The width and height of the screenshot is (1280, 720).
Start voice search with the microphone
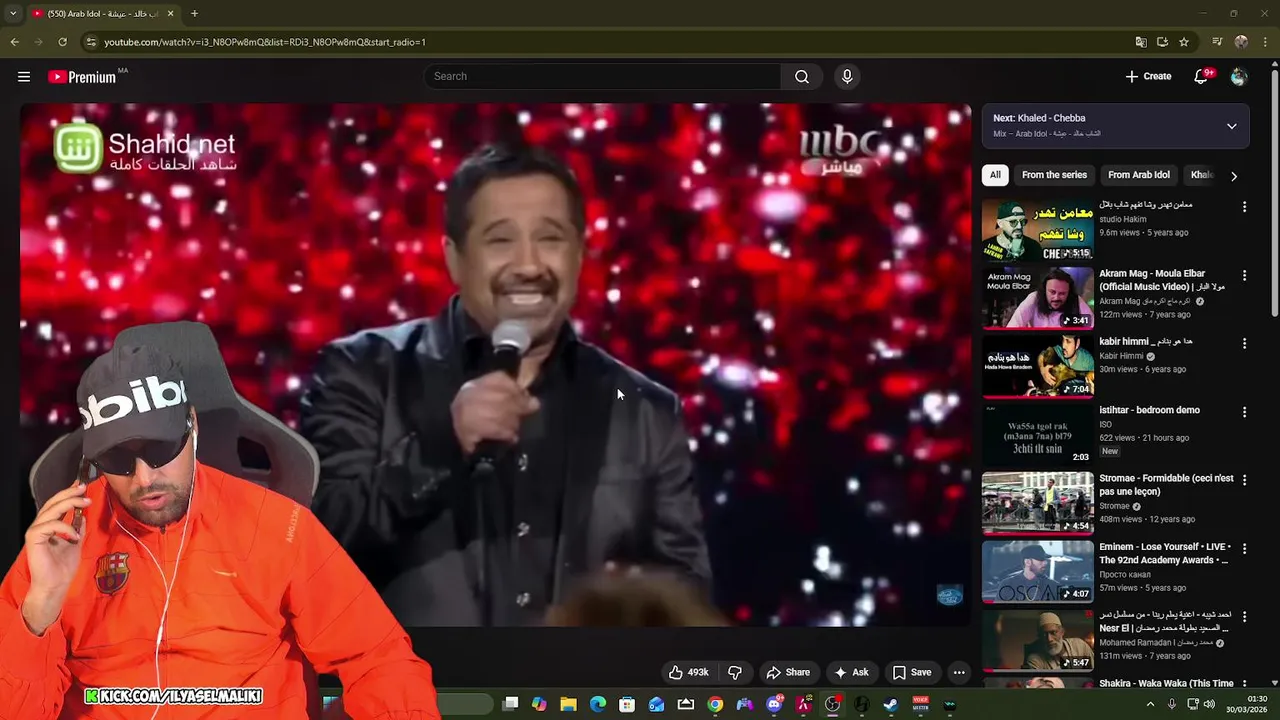(x=847, y=77)
